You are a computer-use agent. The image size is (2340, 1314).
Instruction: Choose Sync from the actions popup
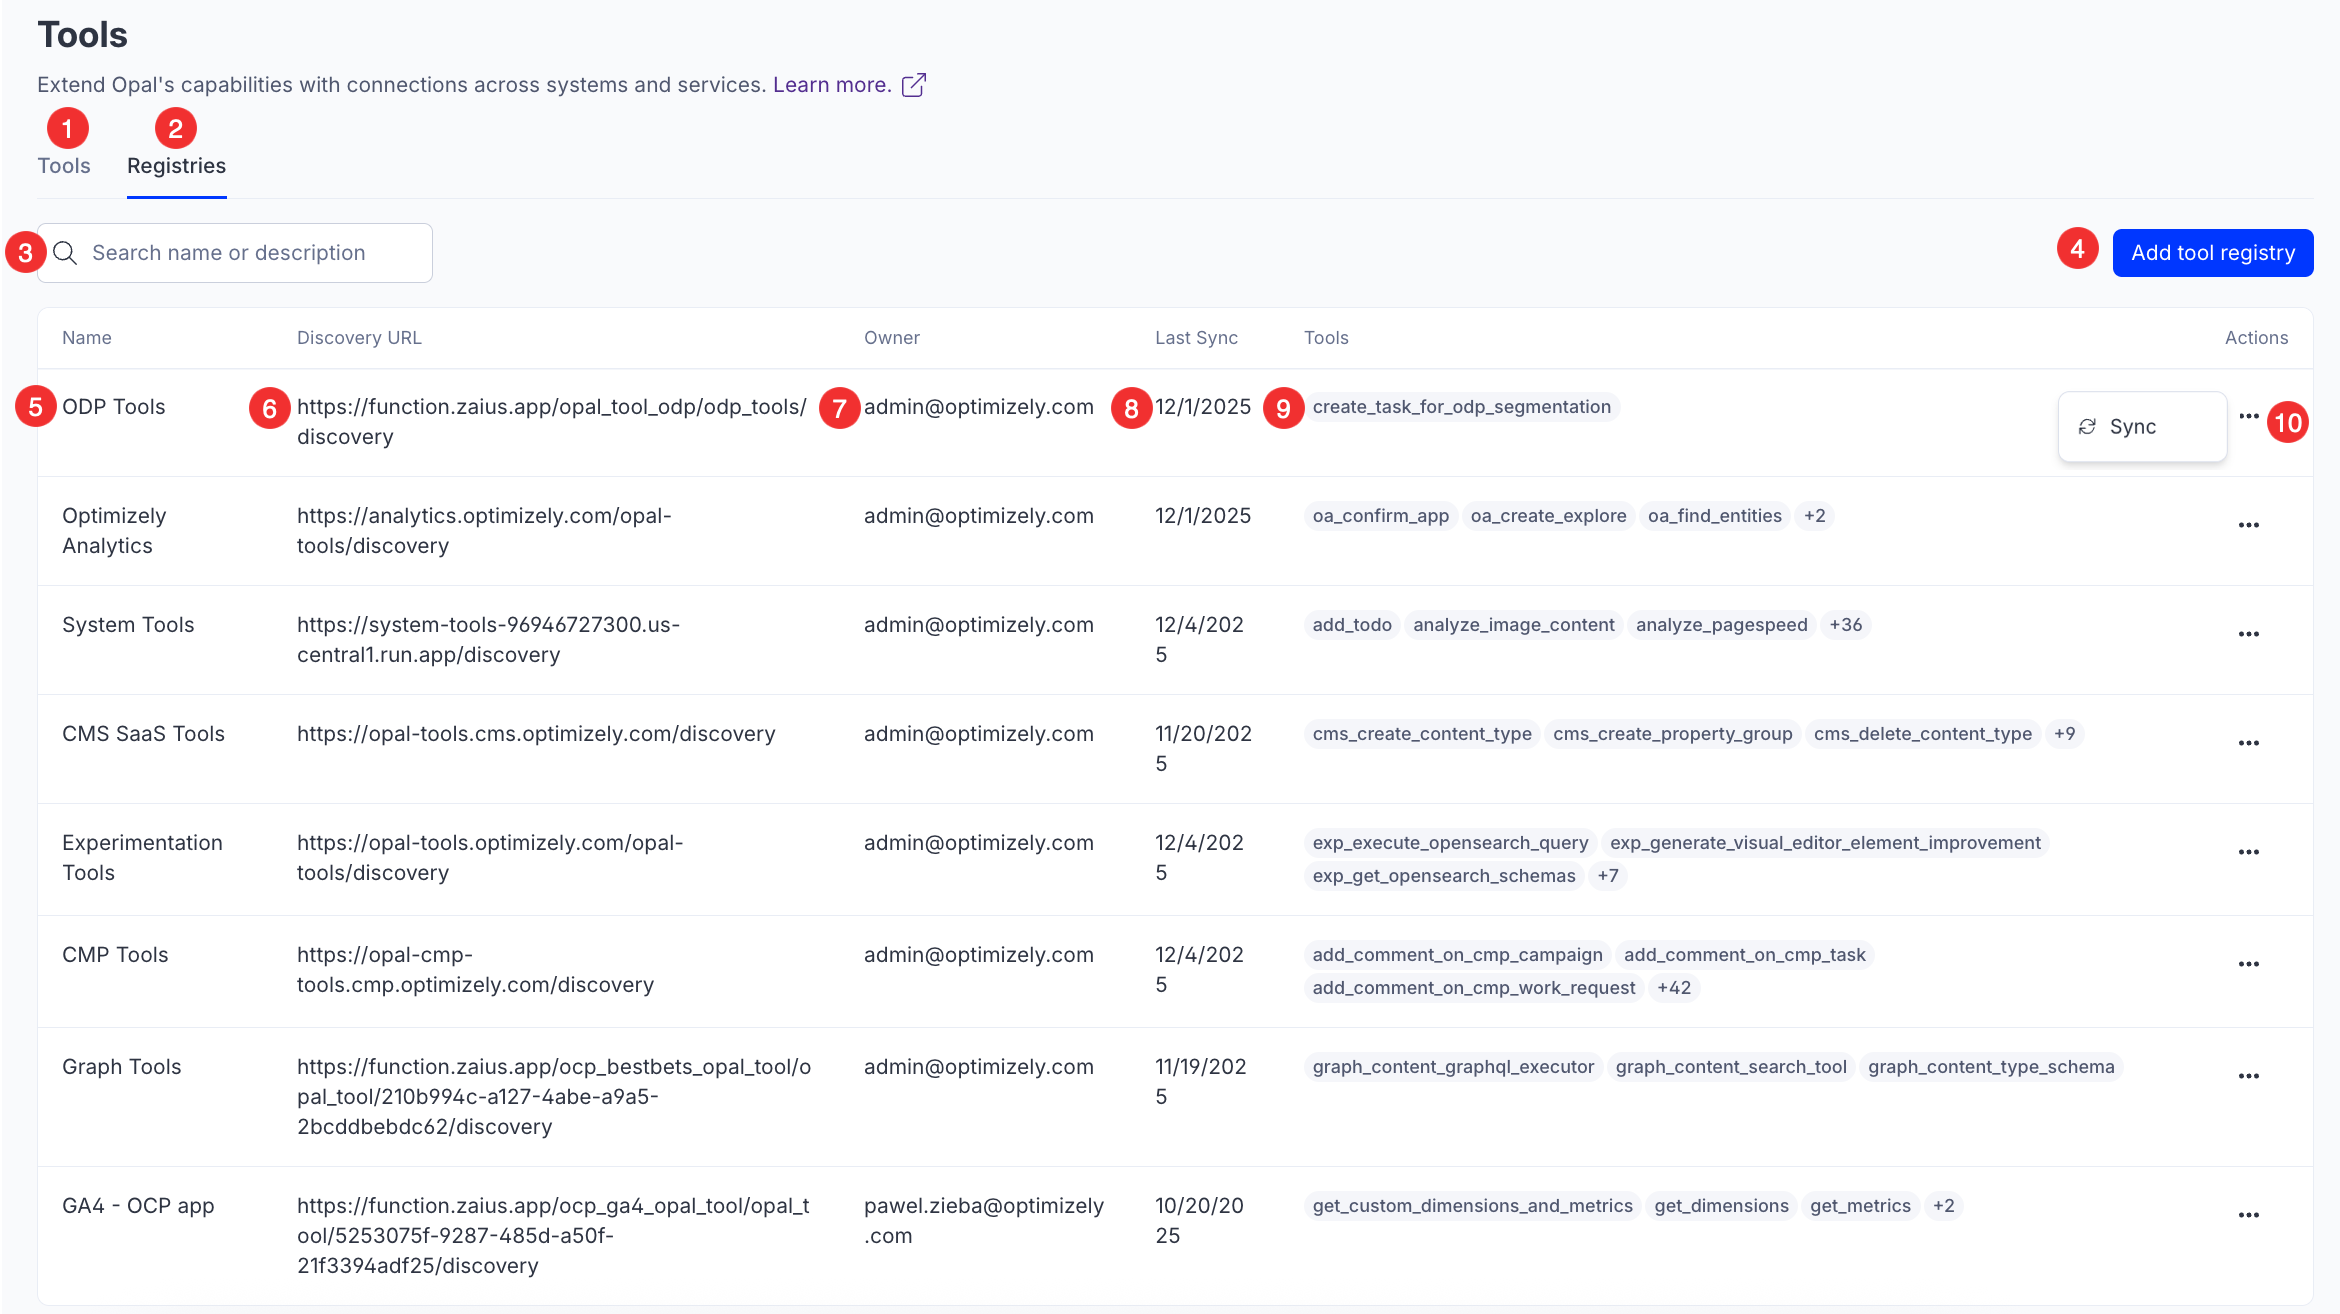point(2132,427)
